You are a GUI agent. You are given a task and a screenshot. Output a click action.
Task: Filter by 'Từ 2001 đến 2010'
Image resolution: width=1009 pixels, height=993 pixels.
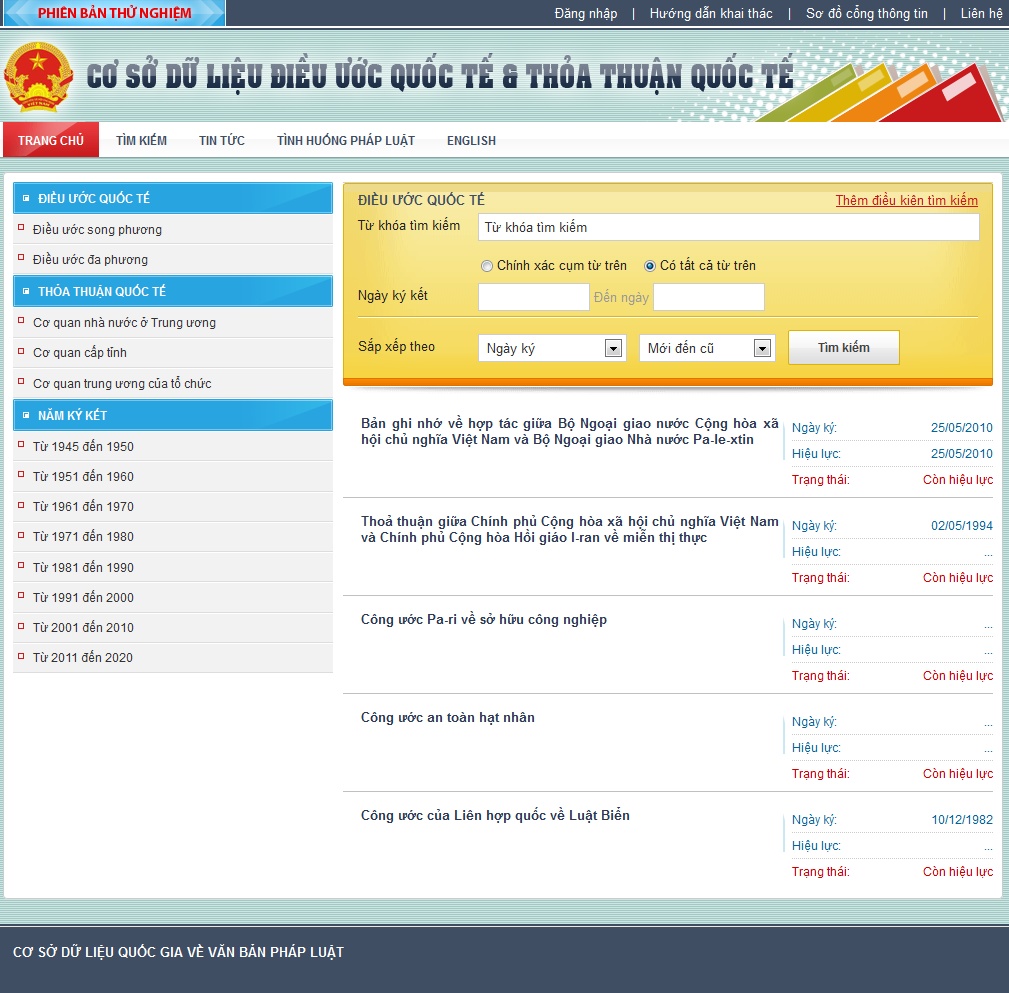[x=83, y=627]
